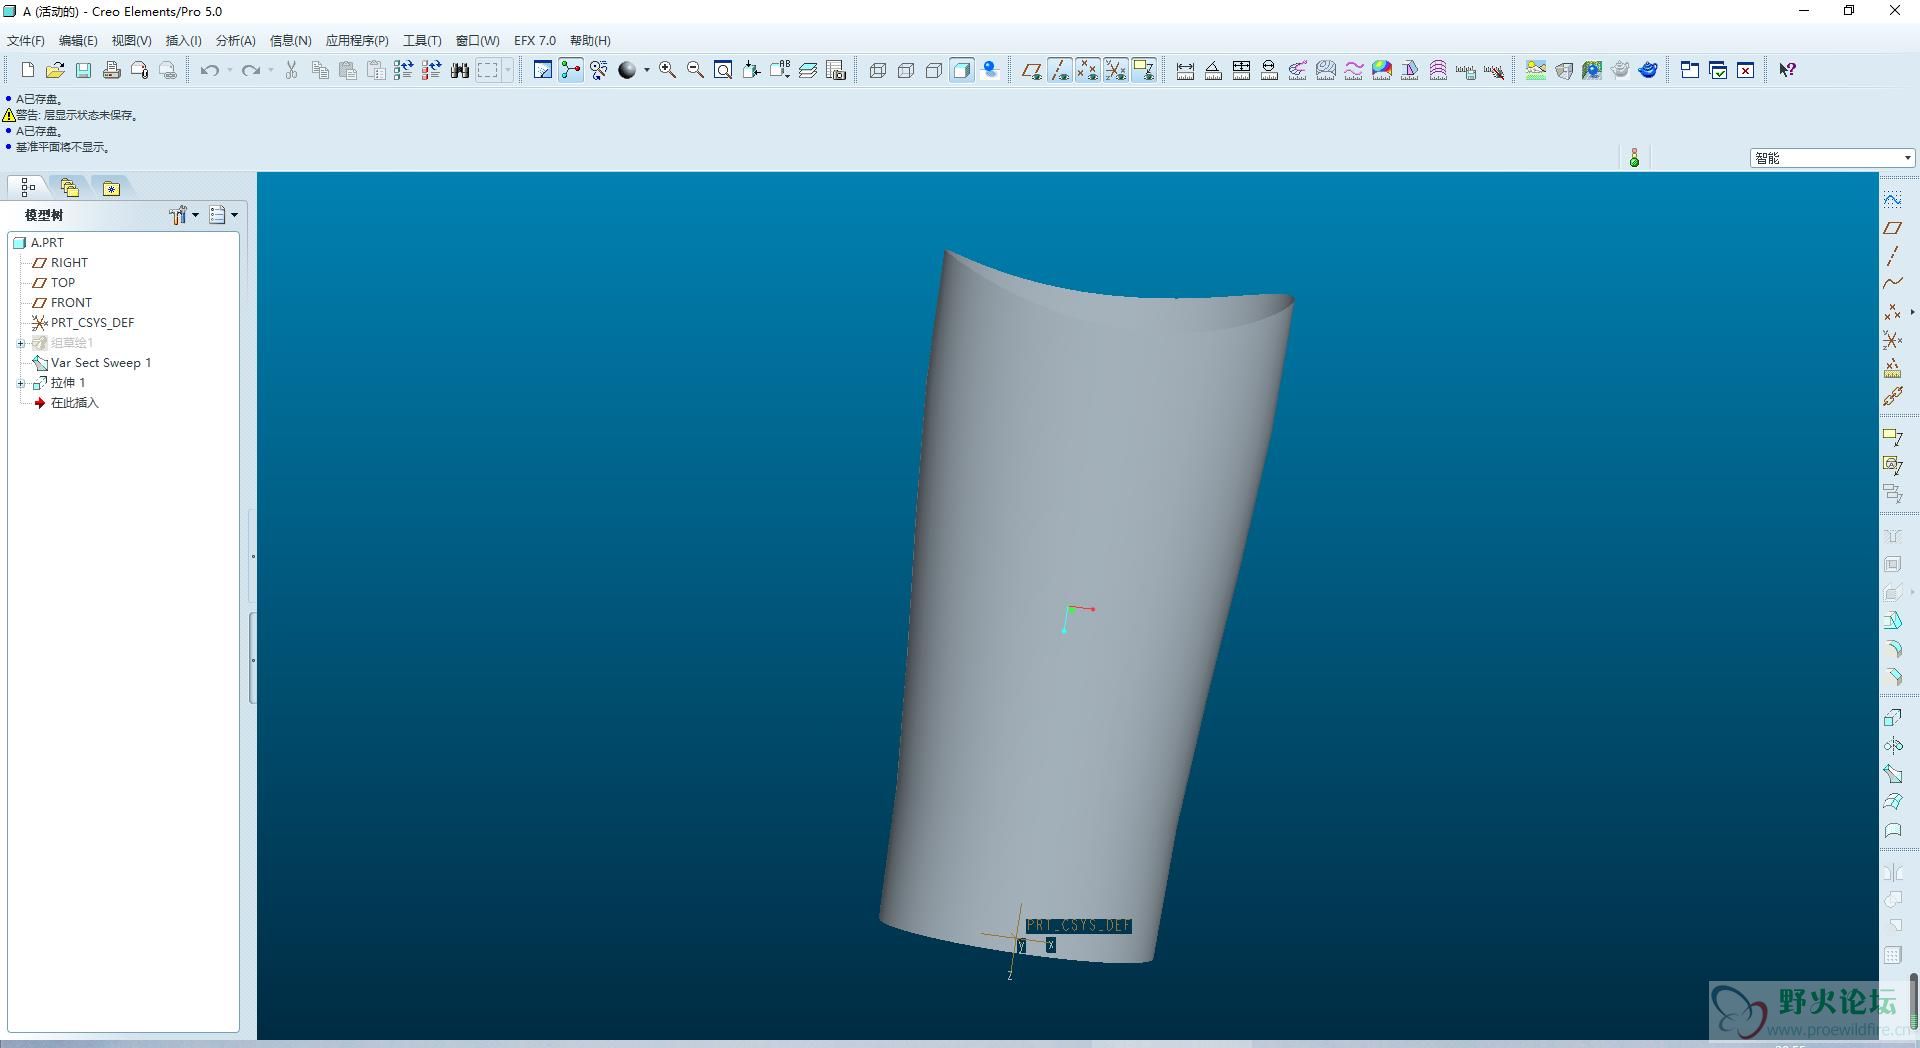This screenshot has height=1048, width=1920.
Task: Click the Undo arrow
Action: 209,70
